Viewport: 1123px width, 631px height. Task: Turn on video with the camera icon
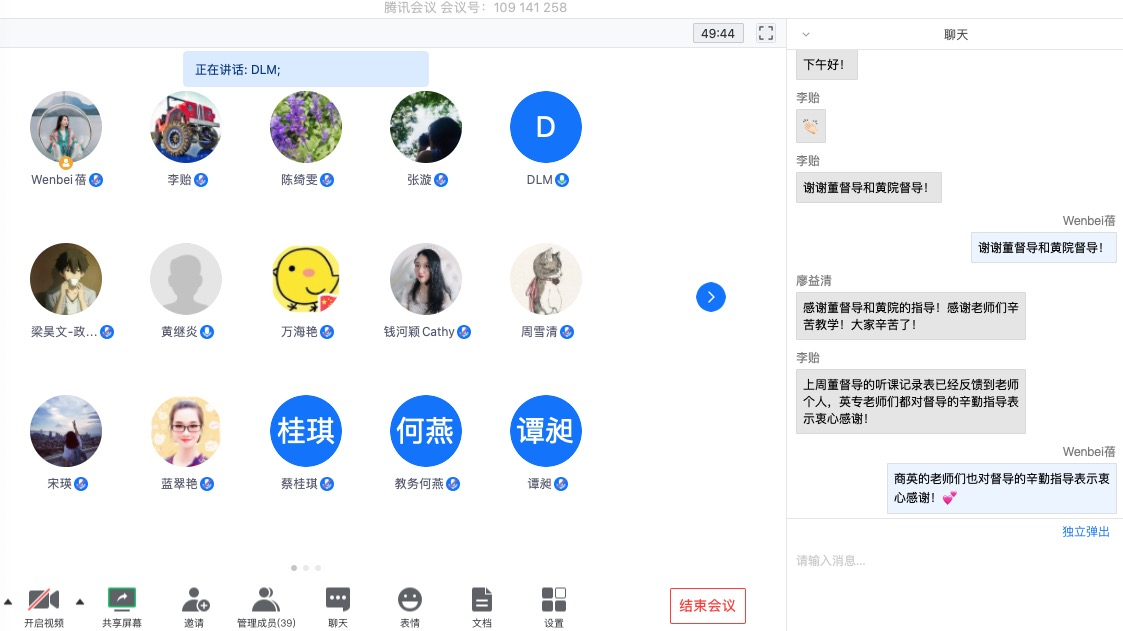pyautogui.click(x=44, y=600)
